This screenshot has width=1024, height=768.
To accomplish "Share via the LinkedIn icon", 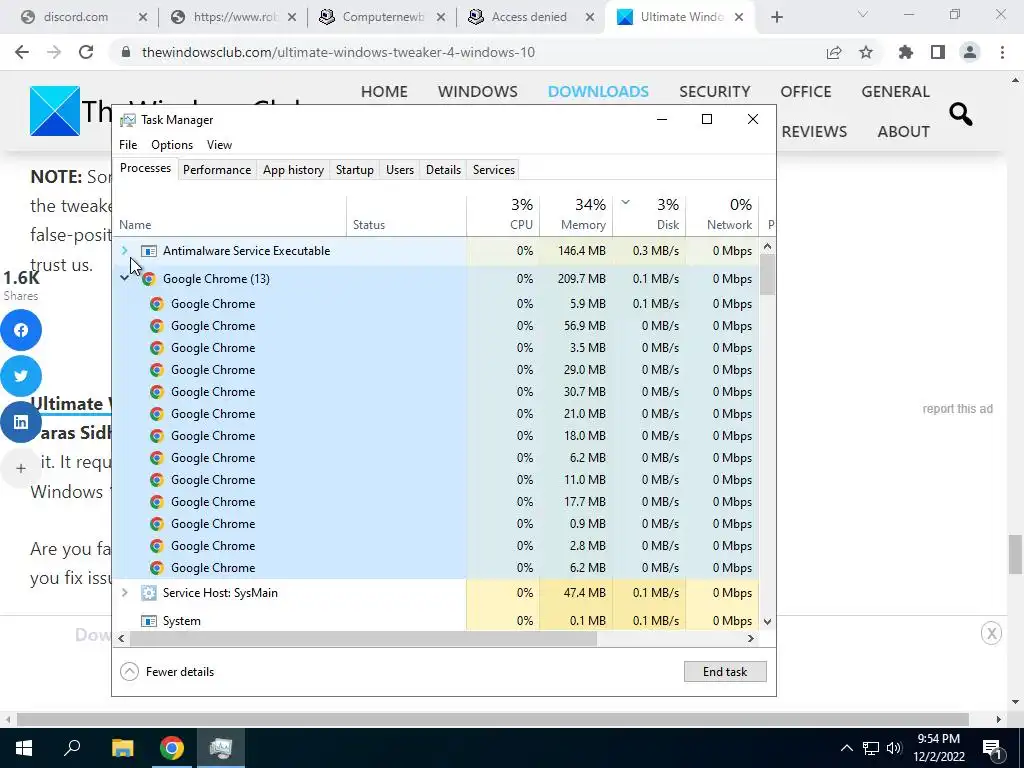I will pos(21,422).
